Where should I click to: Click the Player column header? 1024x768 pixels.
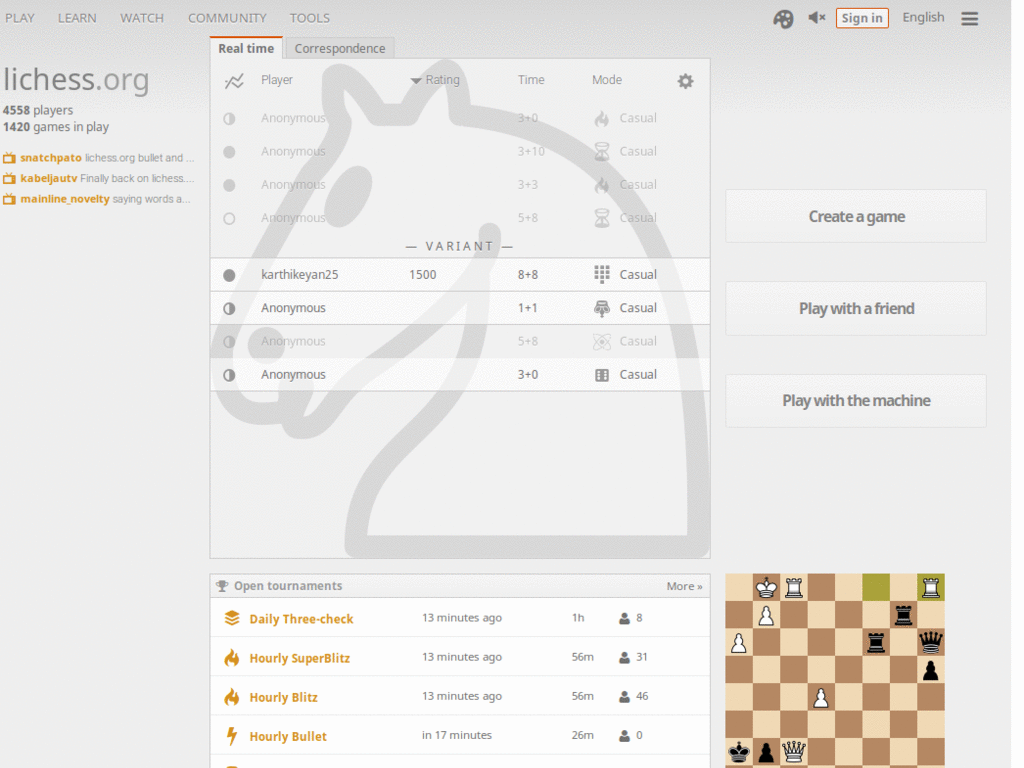pyautogui.click(x=277, y=80)
